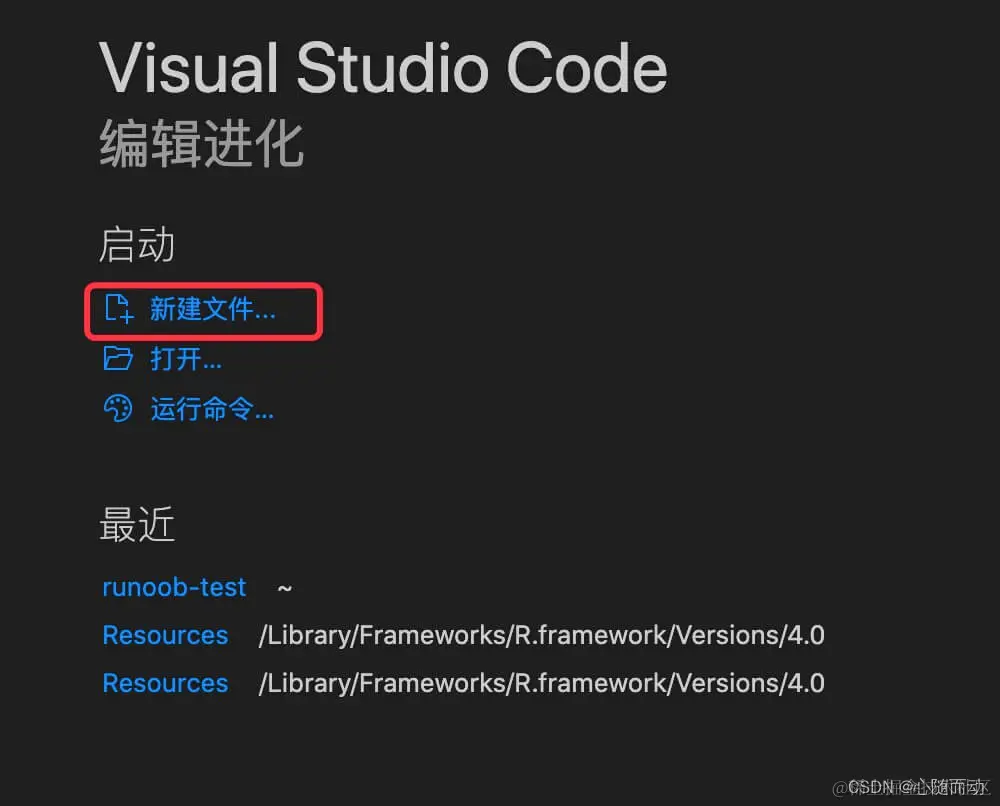This screenshot has width=1000, height=806.
Task: Click the ~ path next to runoob-test
Action: click(x=283, y=587)
